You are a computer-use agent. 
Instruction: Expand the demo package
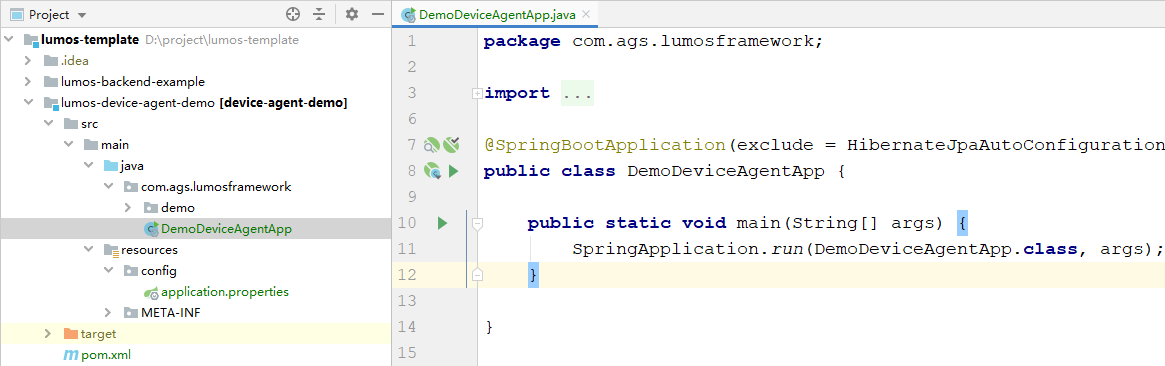128,208
